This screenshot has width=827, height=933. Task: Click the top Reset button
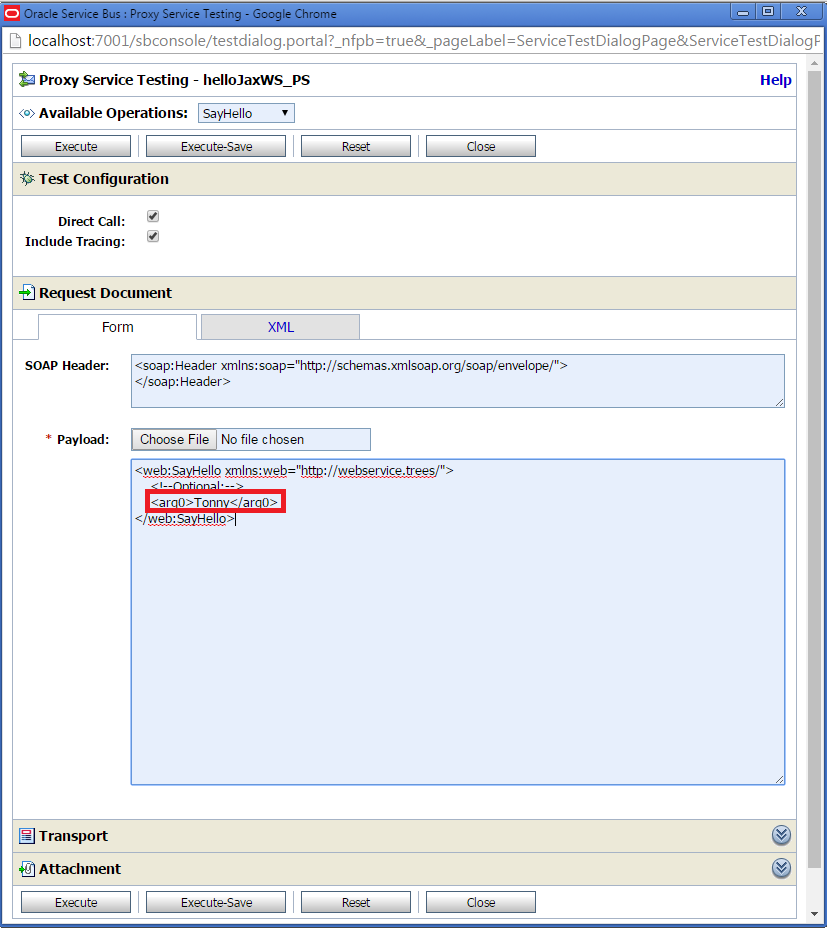pos(356,146)
